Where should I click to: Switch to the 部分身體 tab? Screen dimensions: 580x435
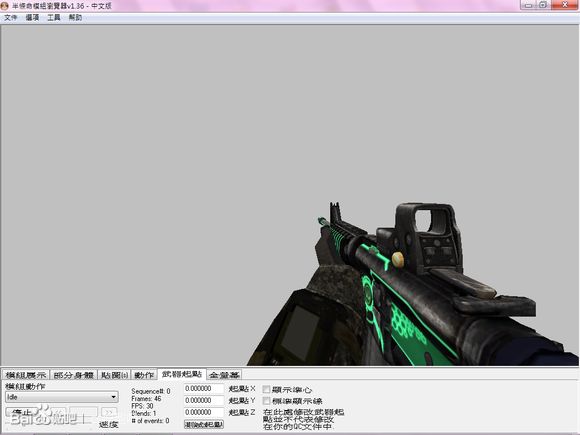point(74,375)
